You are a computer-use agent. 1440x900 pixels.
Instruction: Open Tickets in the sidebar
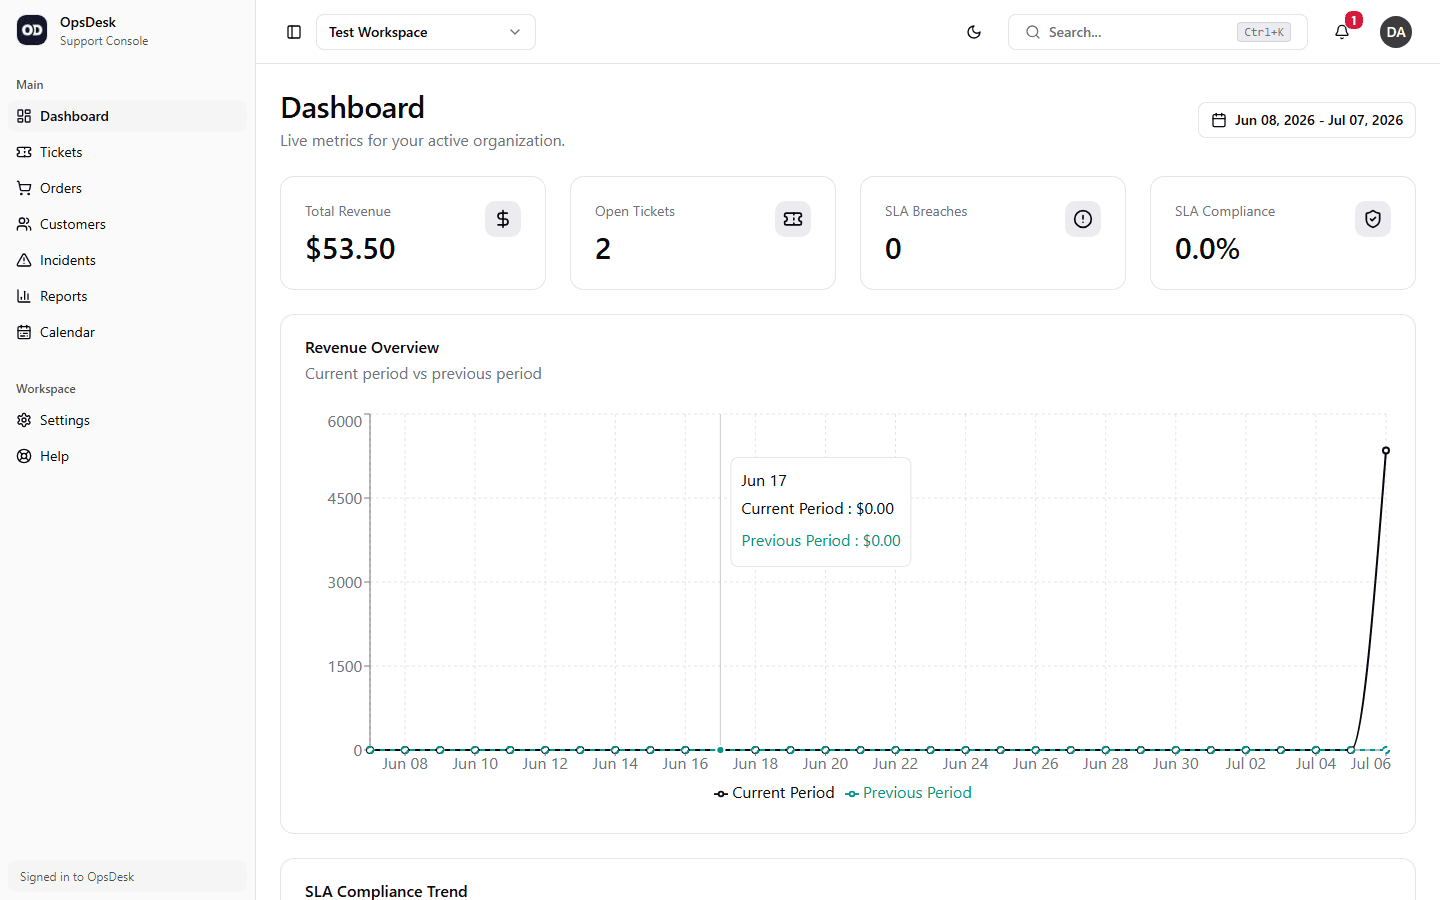pyautogui.click(x=127, y=152)
